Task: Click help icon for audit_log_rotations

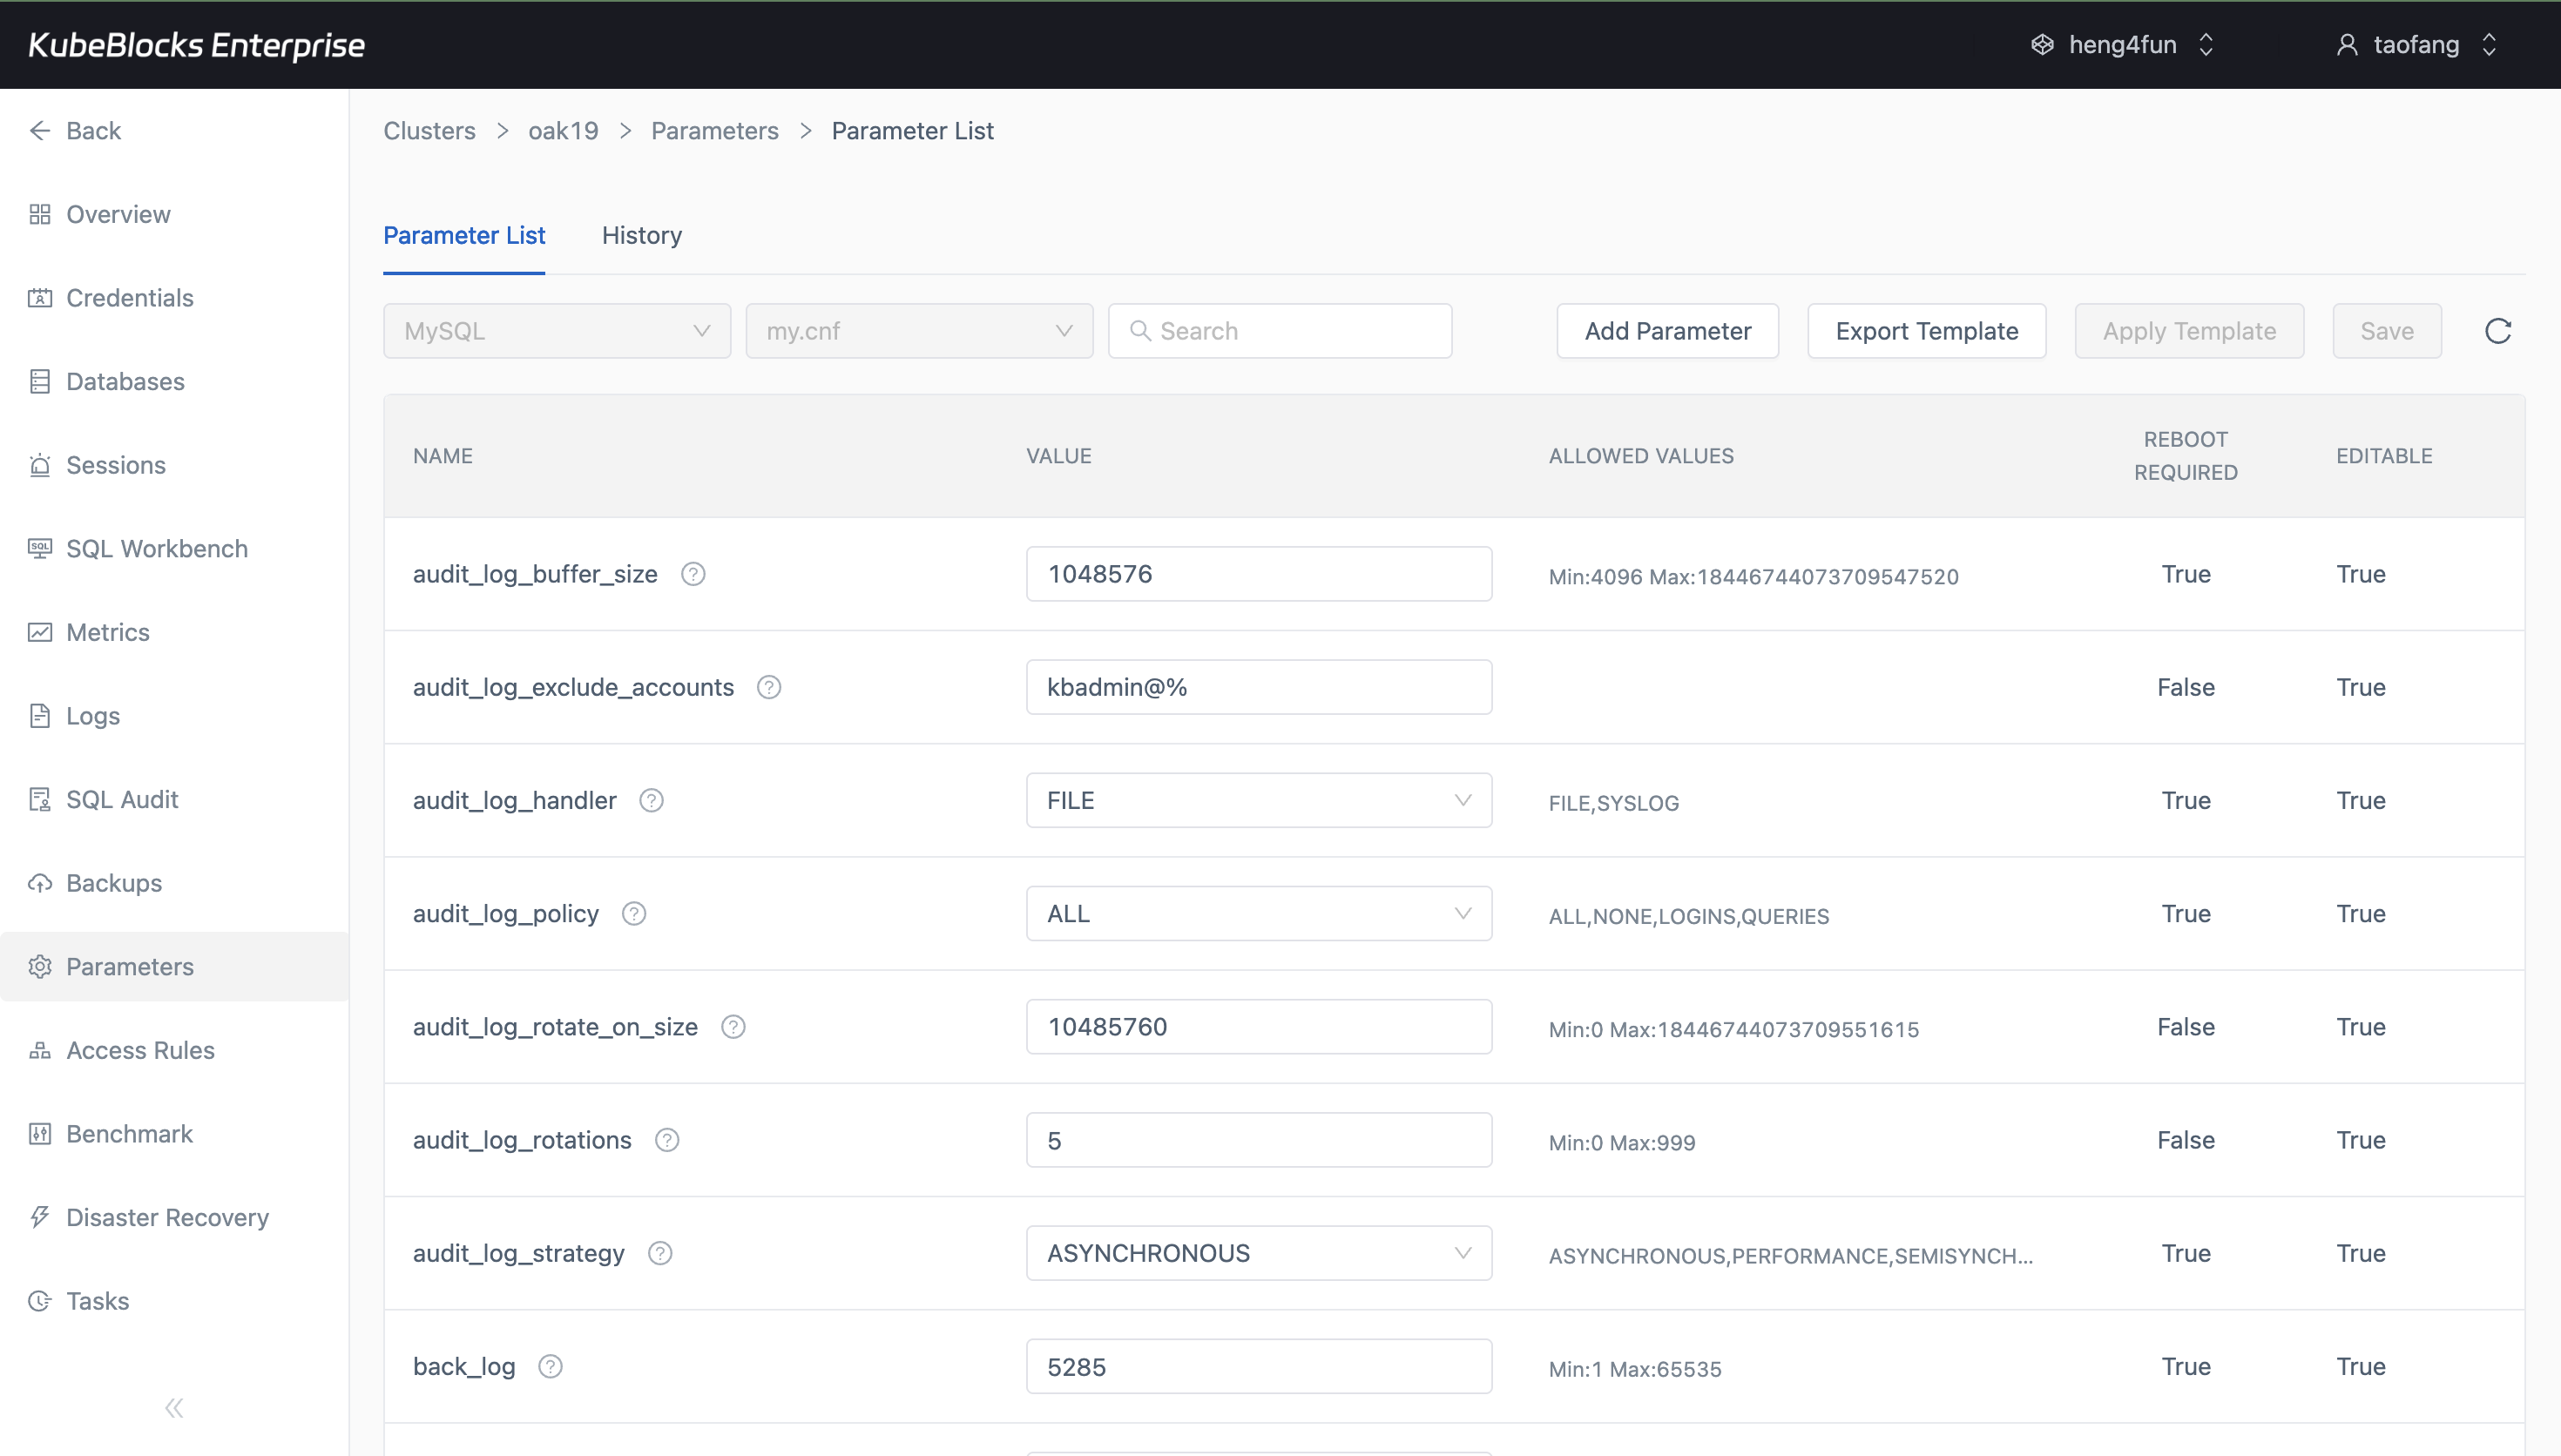Action: (667, 1140)
